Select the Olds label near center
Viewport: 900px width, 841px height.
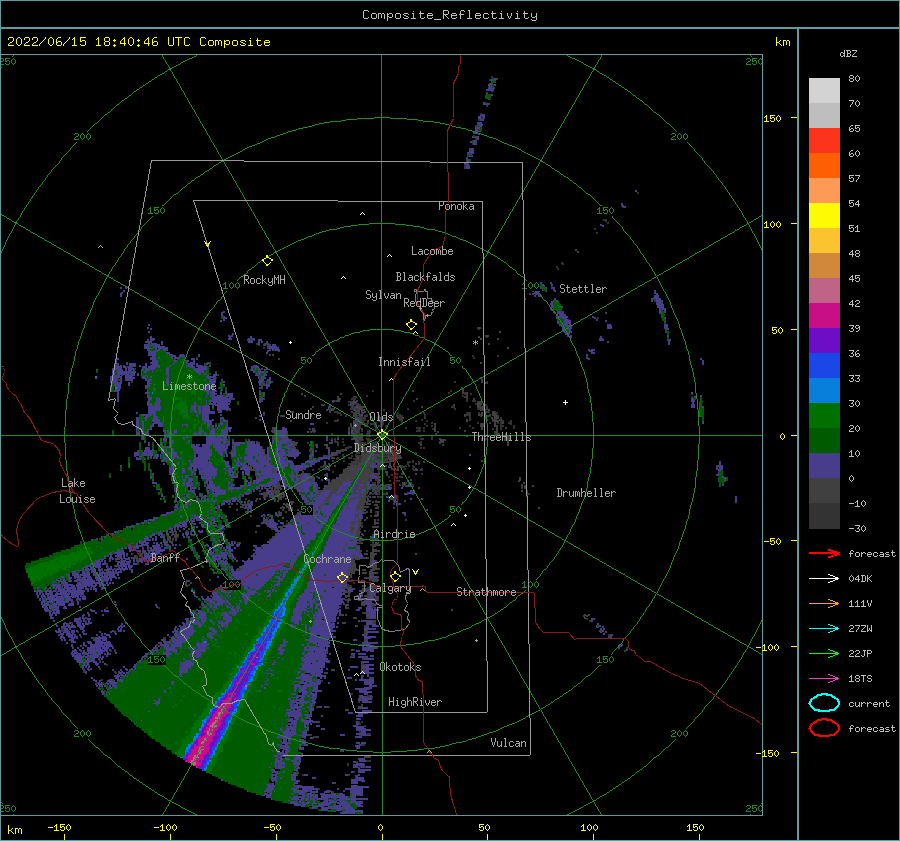pos(381,417)
